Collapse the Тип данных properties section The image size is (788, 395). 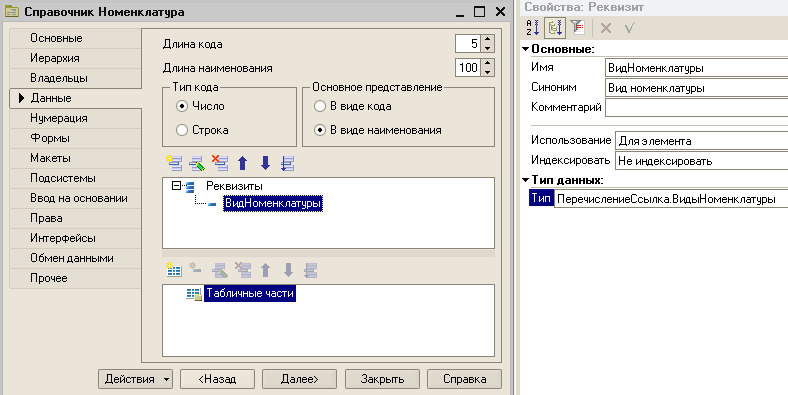point(526,180)
